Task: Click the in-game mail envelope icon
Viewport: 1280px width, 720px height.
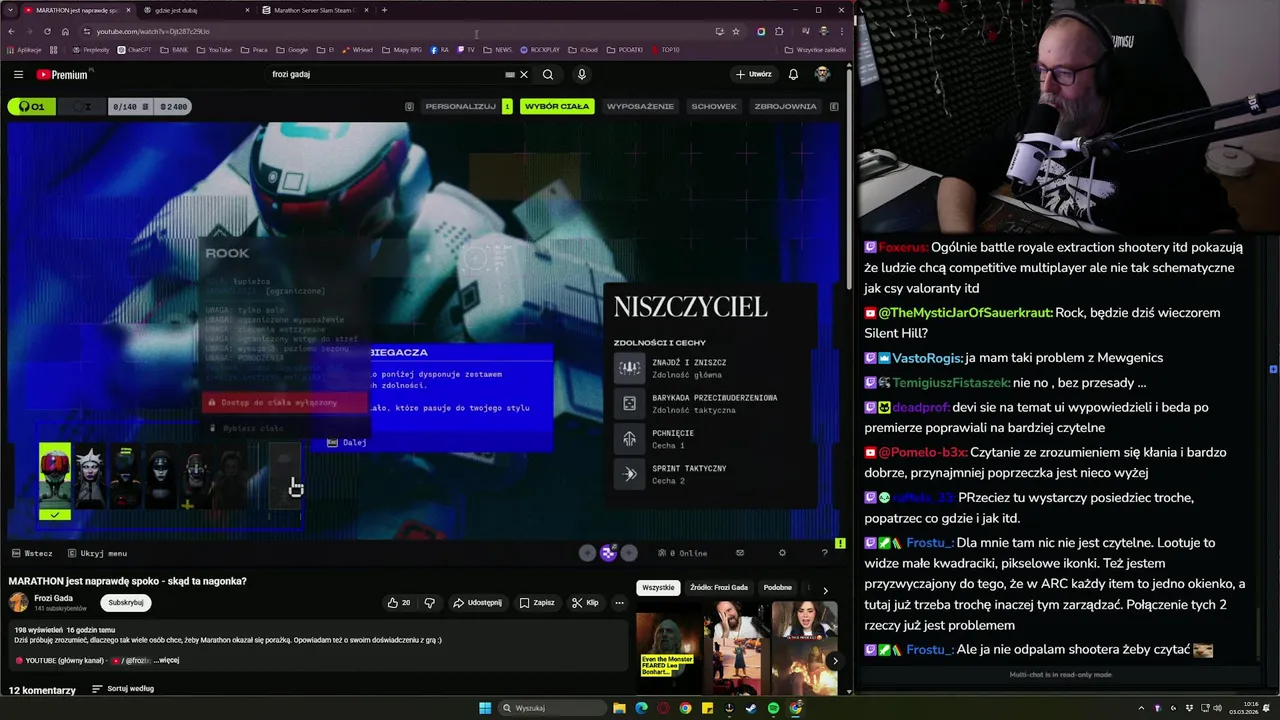Action: pyautogui.click(x=740, y=553)
